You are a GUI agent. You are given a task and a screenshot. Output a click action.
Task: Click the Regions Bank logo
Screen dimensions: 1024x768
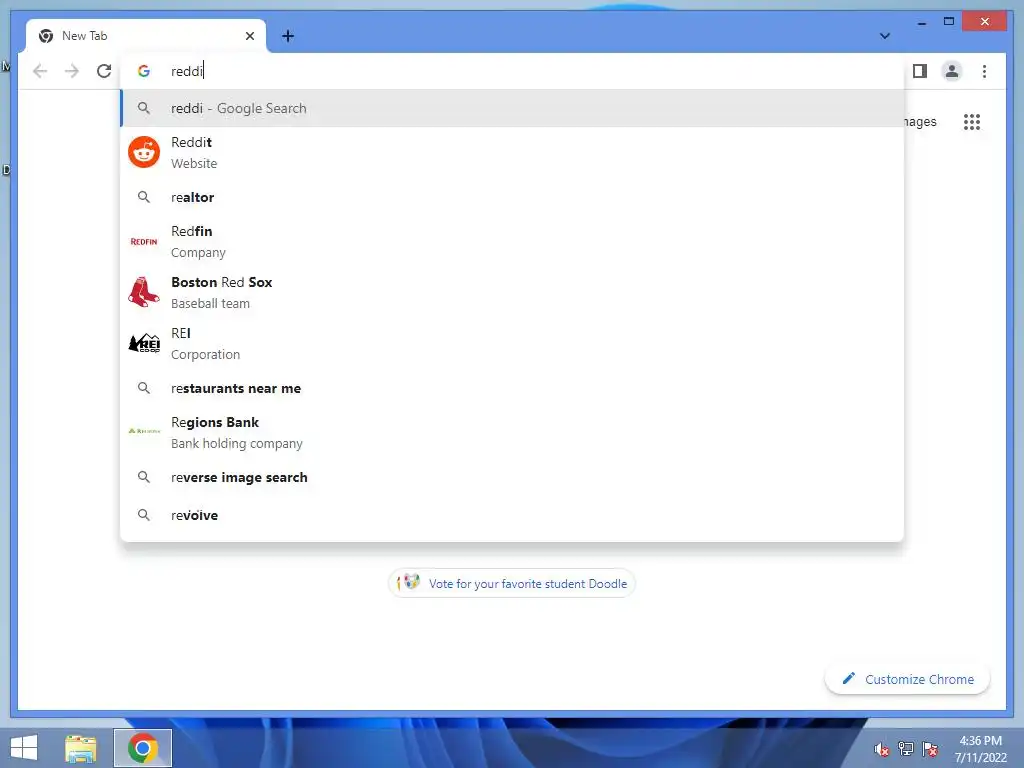point(144,431)
